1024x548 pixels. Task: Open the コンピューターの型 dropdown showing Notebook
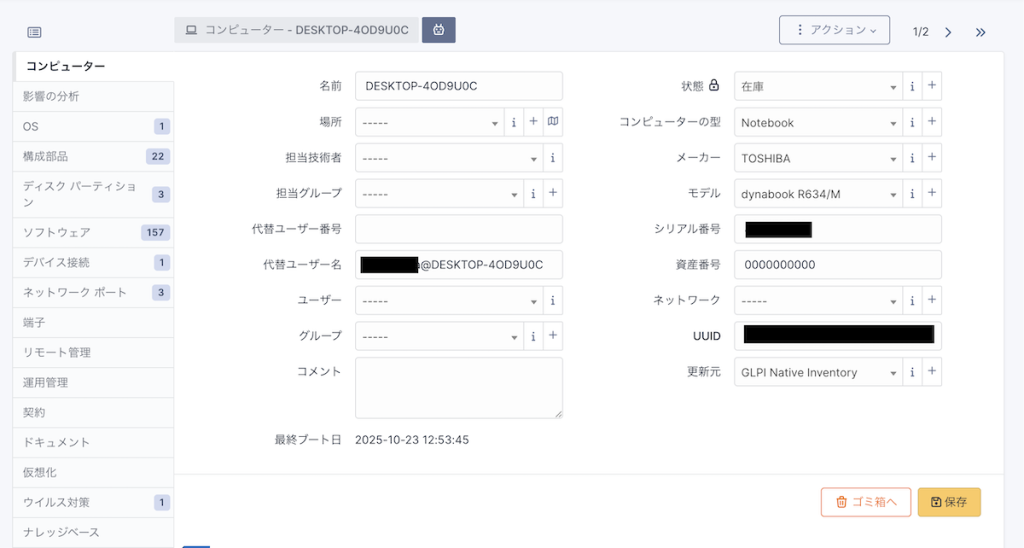tap(817, 123)
